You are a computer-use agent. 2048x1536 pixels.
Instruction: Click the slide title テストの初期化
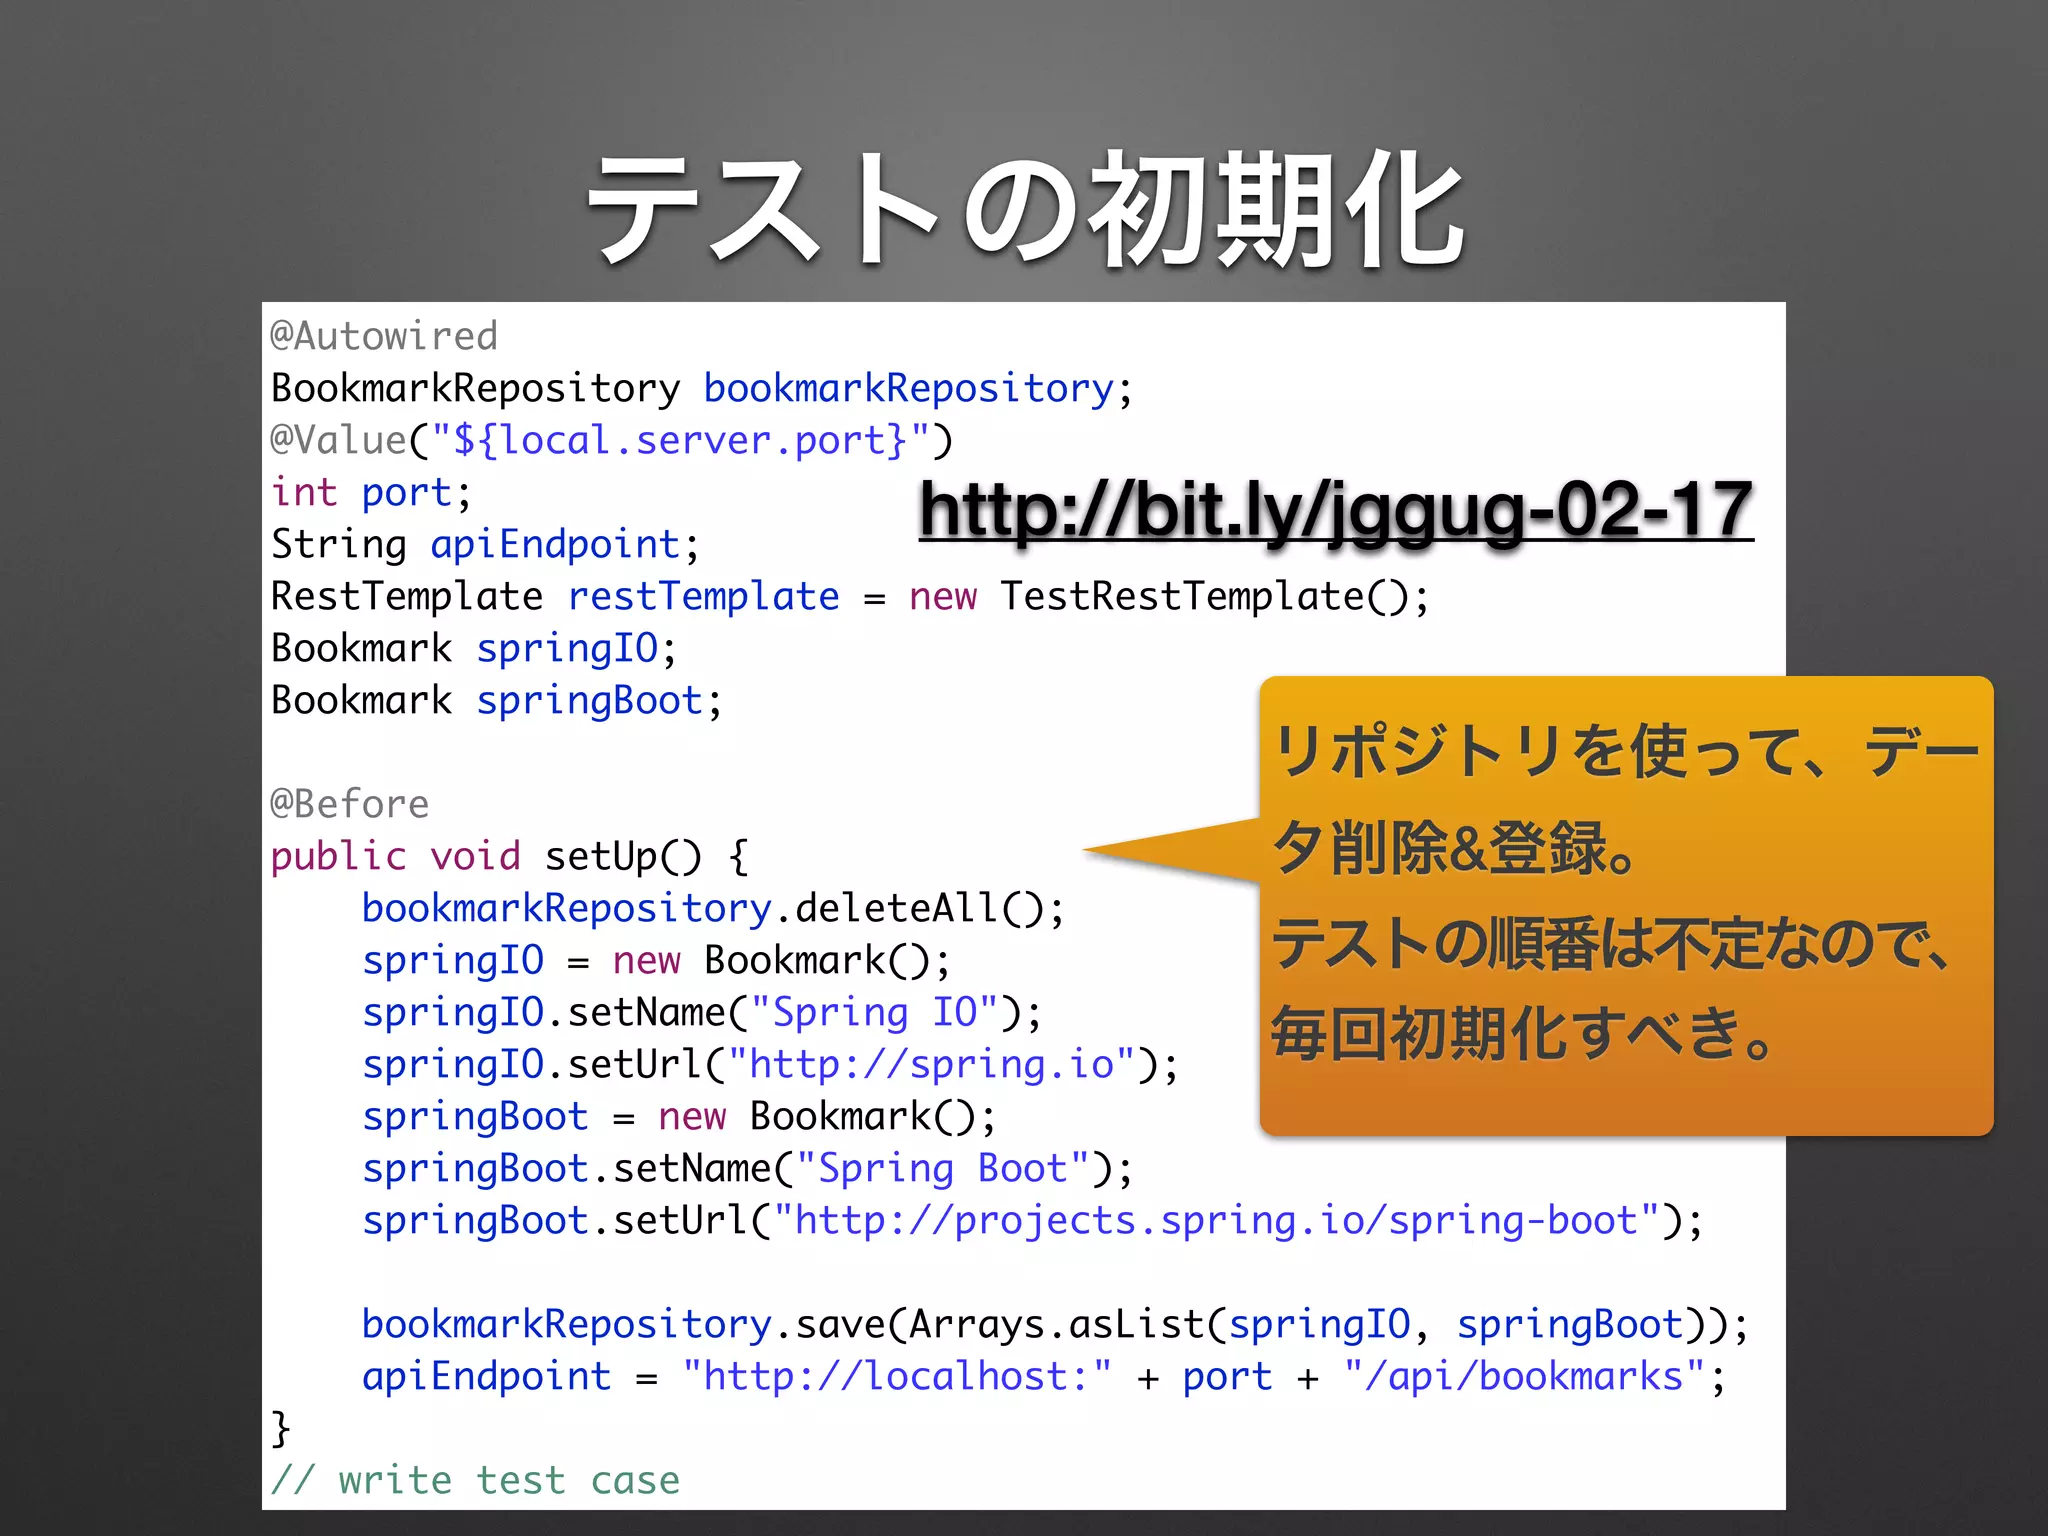coord(1025,210)
